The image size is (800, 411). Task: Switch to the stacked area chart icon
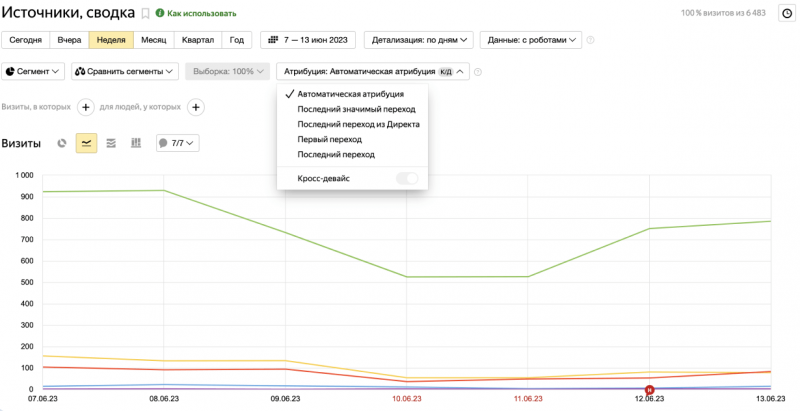(111, 143)
